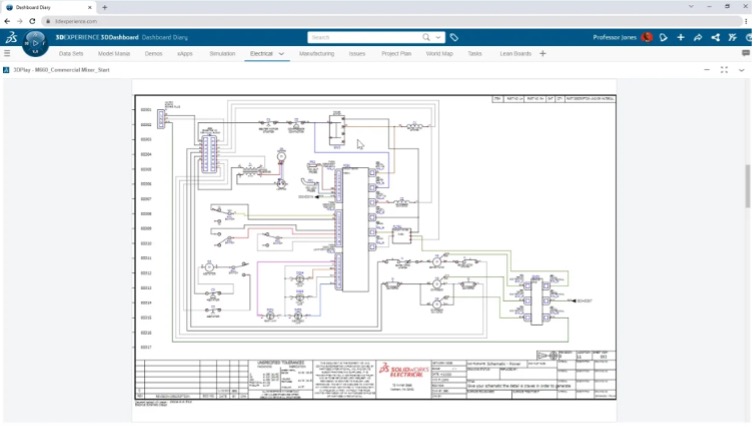Open the xApps tab
Image resolution: width=753 pixels, height=428 pixels.
(185, 54)
